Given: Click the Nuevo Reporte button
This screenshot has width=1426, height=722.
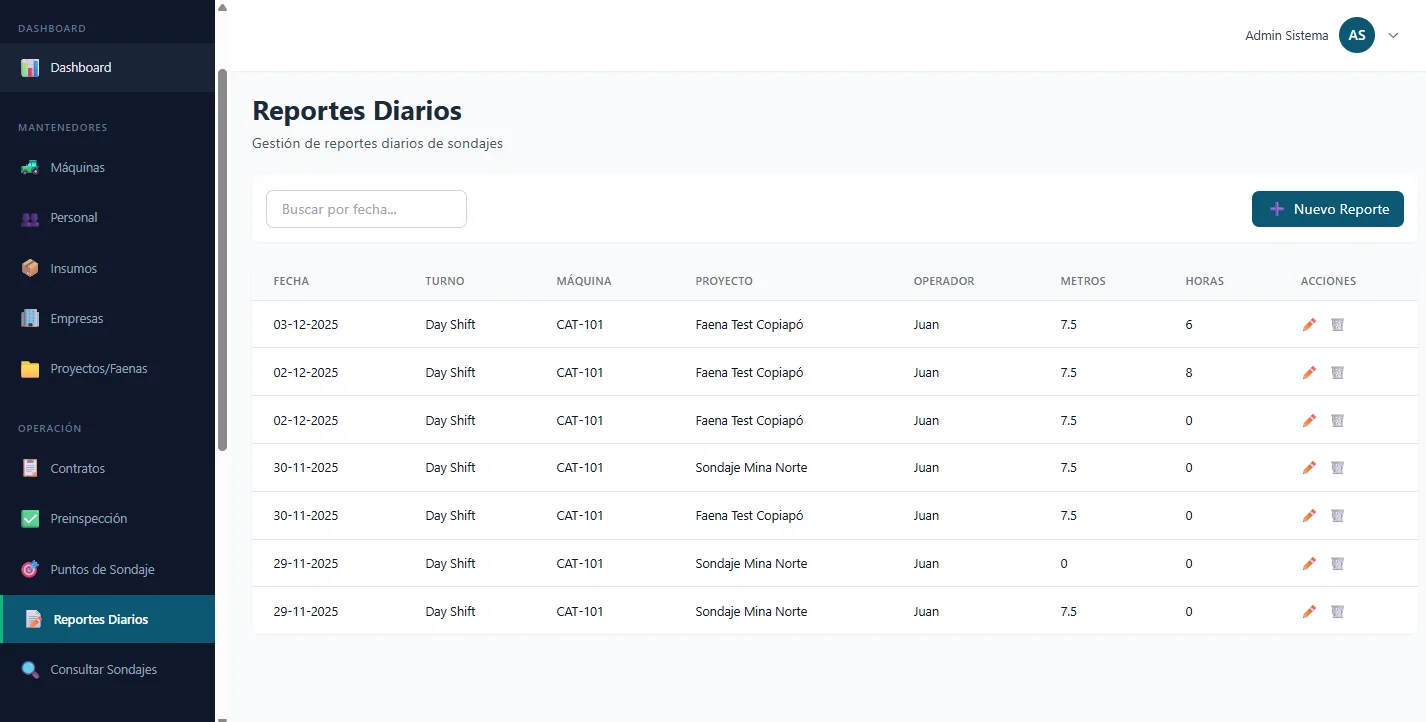Looking at the screenshot, I should [x=1327, y=209].
